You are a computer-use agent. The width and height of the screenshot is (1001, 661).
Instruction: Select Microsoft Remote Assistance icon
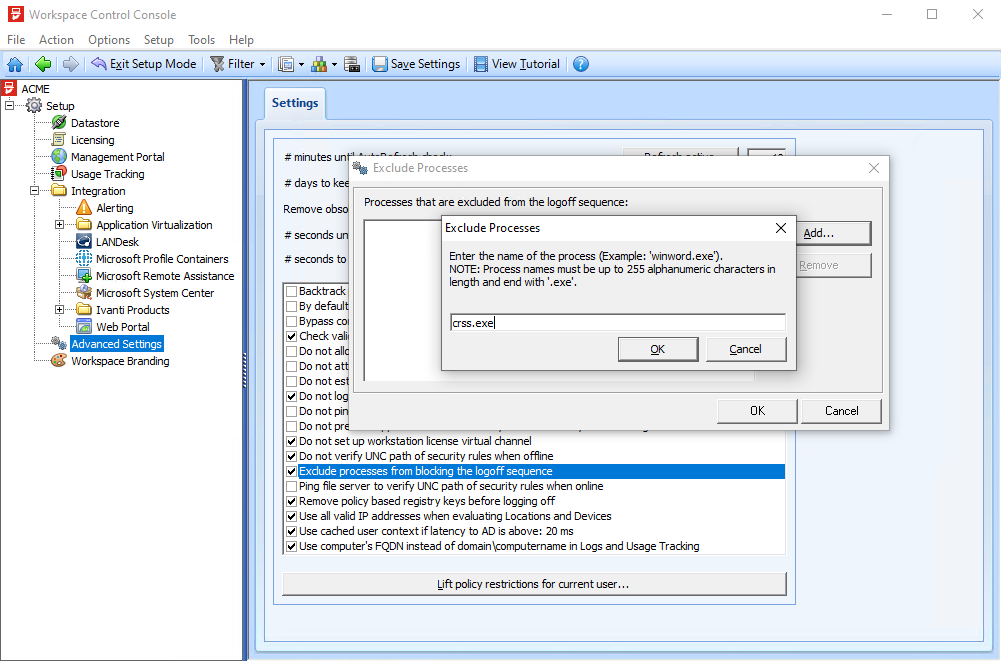coord(84,276)
